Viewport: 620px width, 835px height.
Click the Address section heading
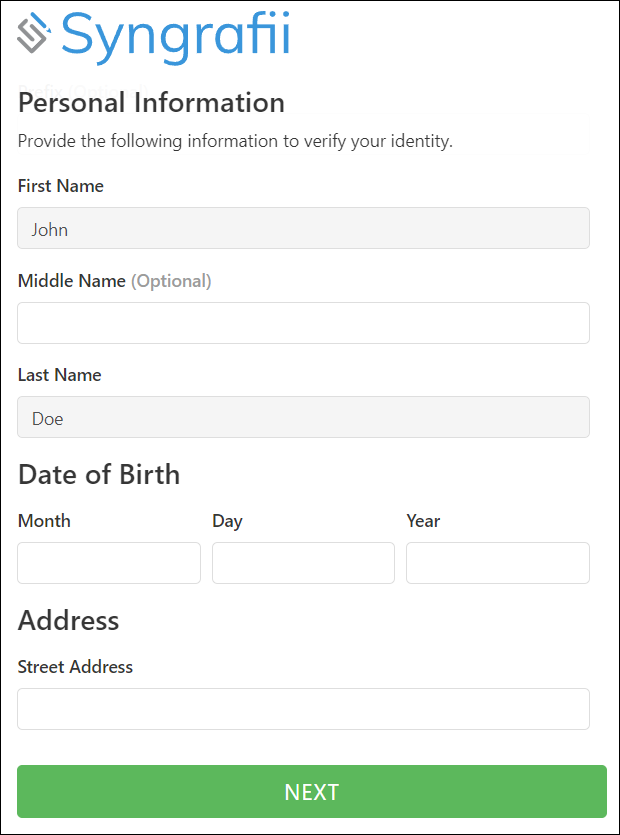[68, 620]
